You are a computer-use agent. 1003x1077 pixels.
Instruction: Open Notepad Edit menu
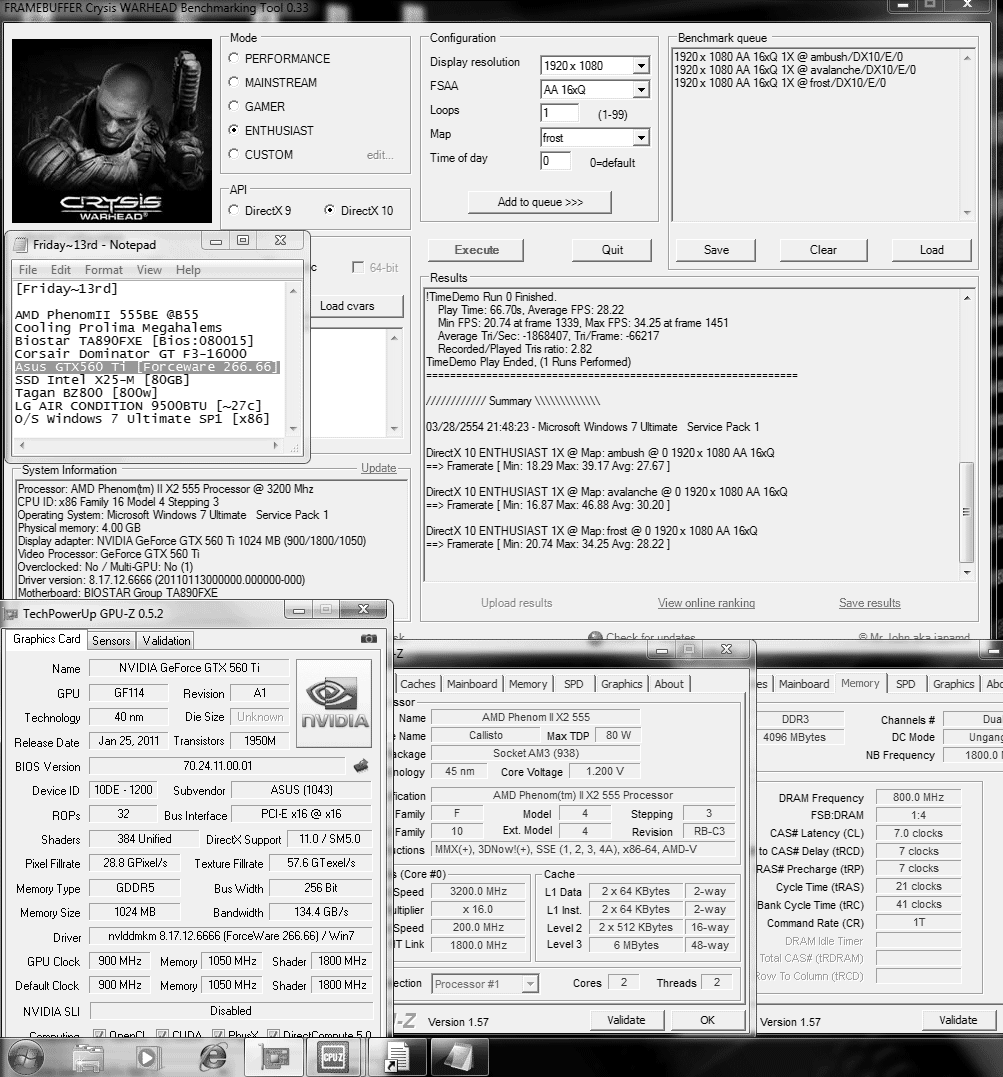point(60,270)
